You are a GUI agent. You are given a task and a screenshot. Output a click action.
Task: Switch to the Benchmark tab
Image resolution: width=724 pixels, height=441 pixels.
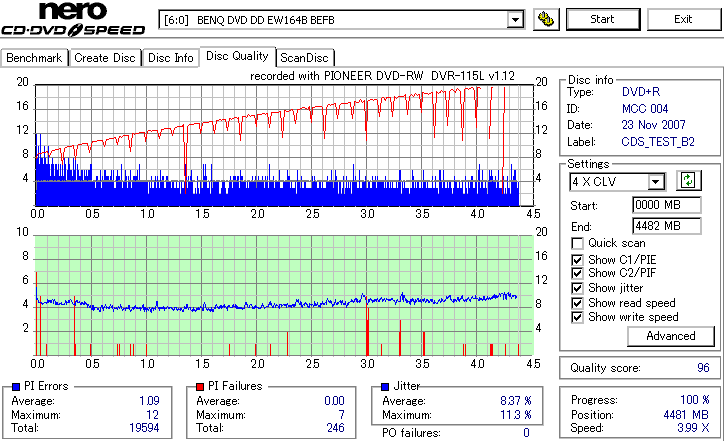[34, 58]
